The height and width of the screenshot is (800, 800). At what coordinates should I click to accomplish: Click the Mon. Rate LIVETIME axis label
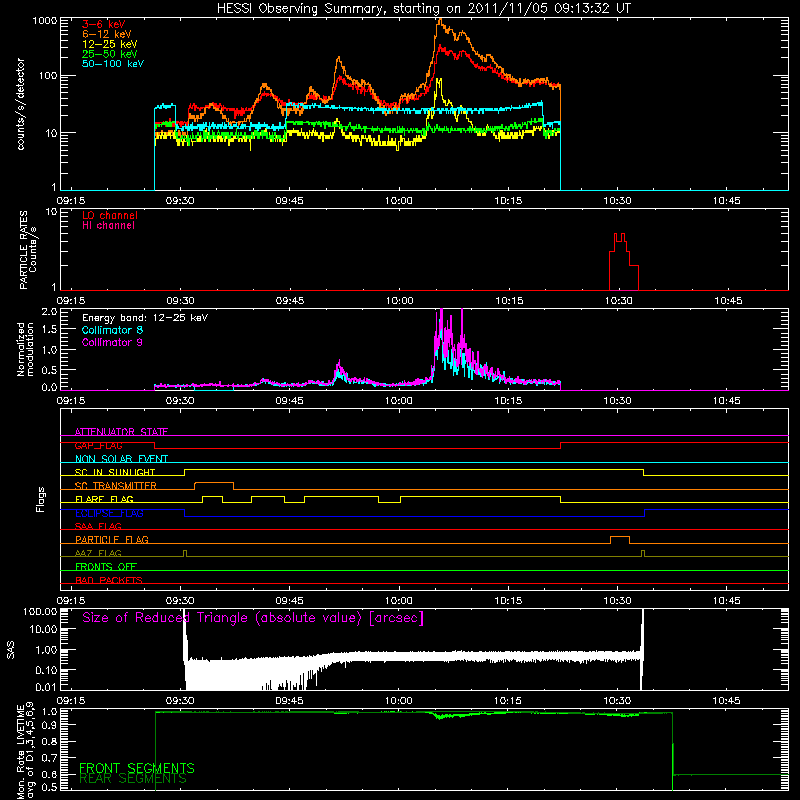click(x=25, y=752)
